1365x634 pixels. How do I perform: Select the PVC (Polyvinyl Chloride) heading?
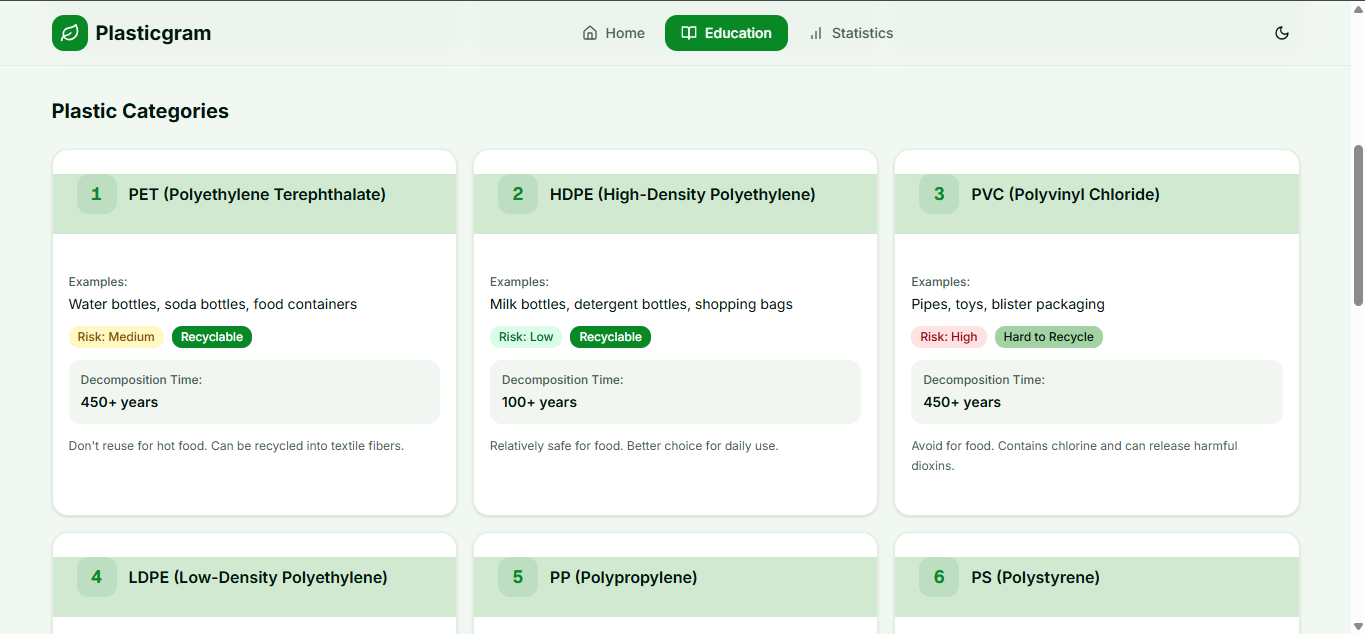[x=1065, y=195]
